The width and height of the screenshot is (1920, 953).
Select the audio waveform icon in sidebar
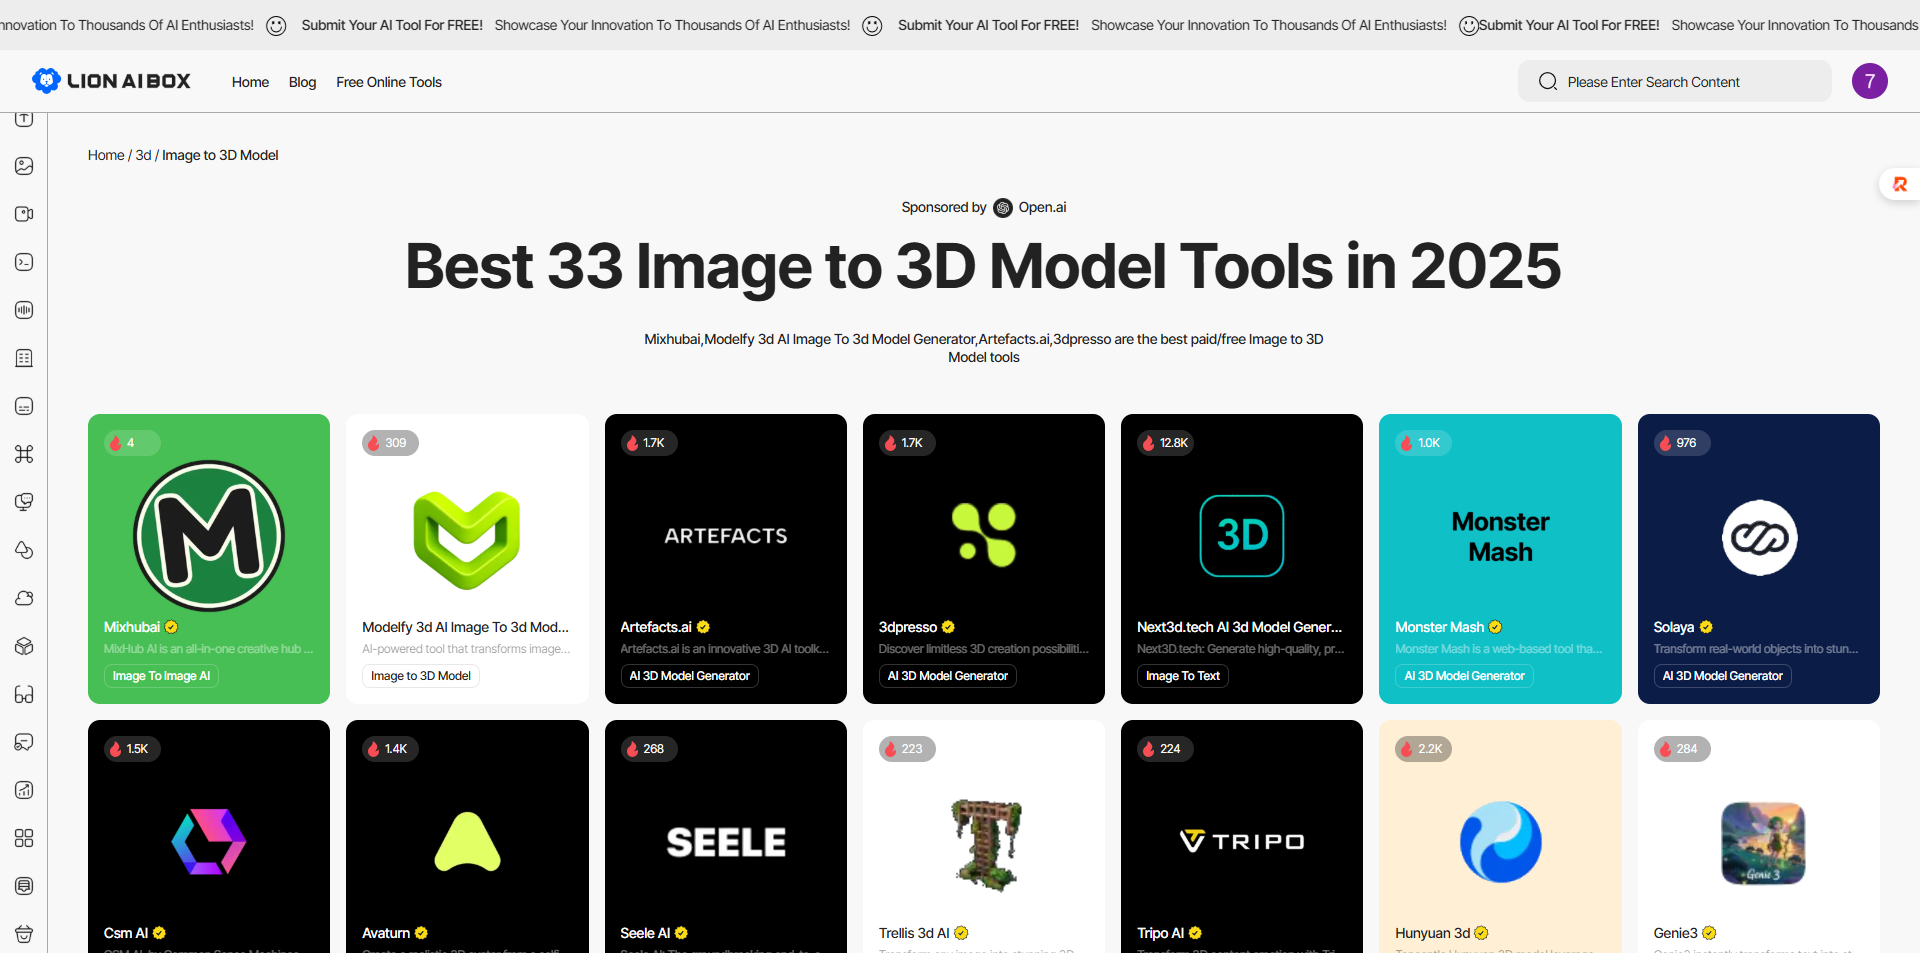click(x=24, y=310)
